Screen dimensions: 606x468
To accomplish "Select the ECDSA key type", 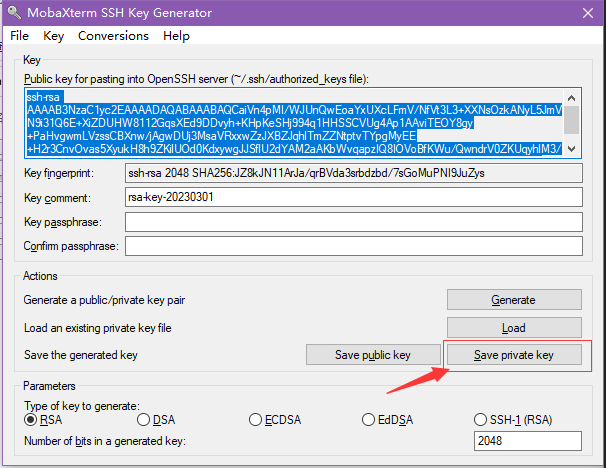I will [x=275, y=420].
